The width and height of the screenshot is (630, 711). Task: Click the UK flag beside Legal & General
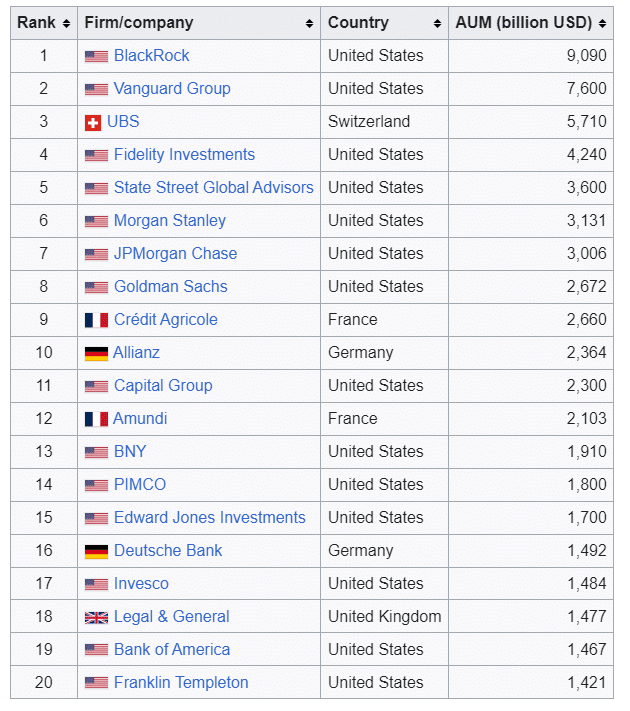click(96, 618)
